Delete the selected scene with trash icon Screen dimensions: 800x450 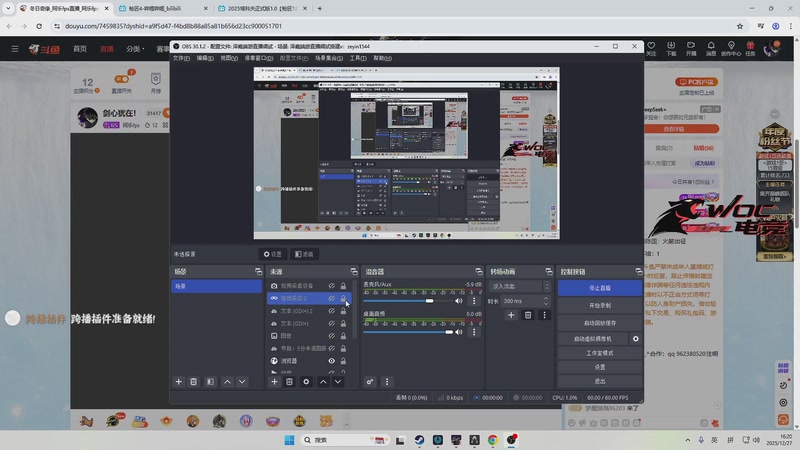[x=193, y=382]
